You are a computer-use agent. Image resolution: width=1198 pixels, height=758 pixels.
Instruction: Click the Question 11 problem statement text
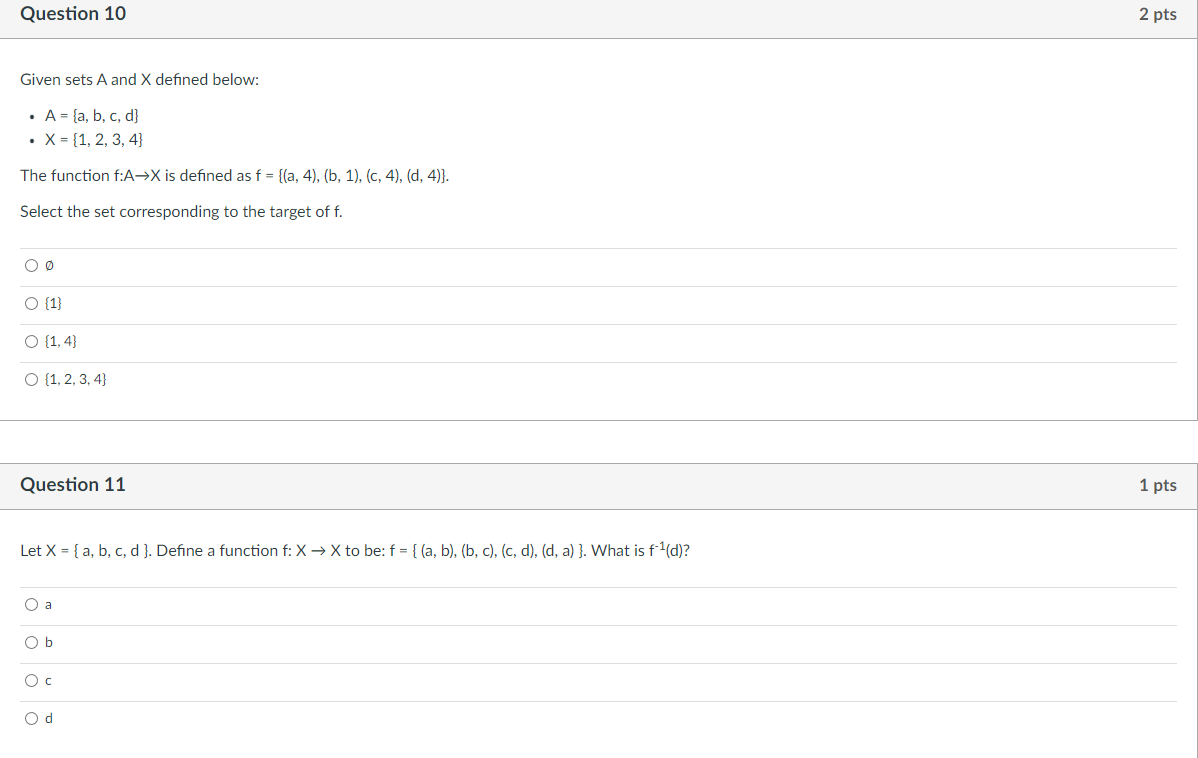tap(355, 549)
